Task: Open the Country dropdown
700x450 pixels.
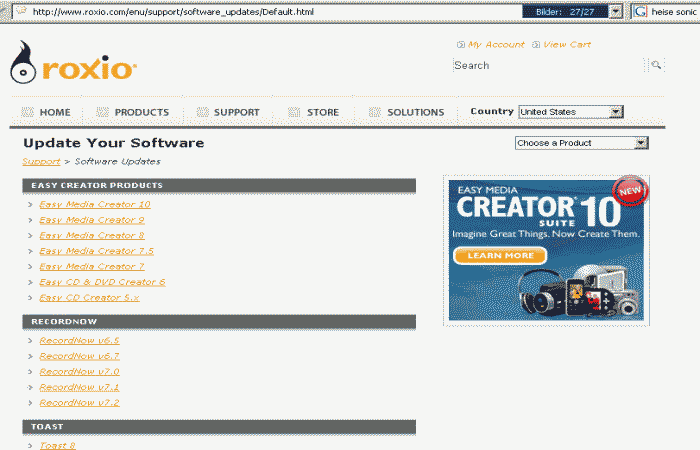Action: pos(616,112)
